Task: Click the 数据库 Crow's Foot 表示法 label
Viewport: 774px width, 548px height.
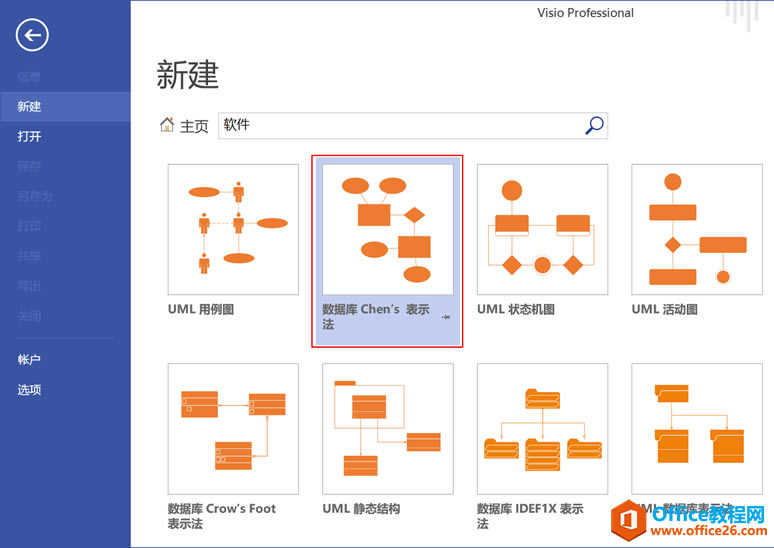Action: (x=222, y=516)
